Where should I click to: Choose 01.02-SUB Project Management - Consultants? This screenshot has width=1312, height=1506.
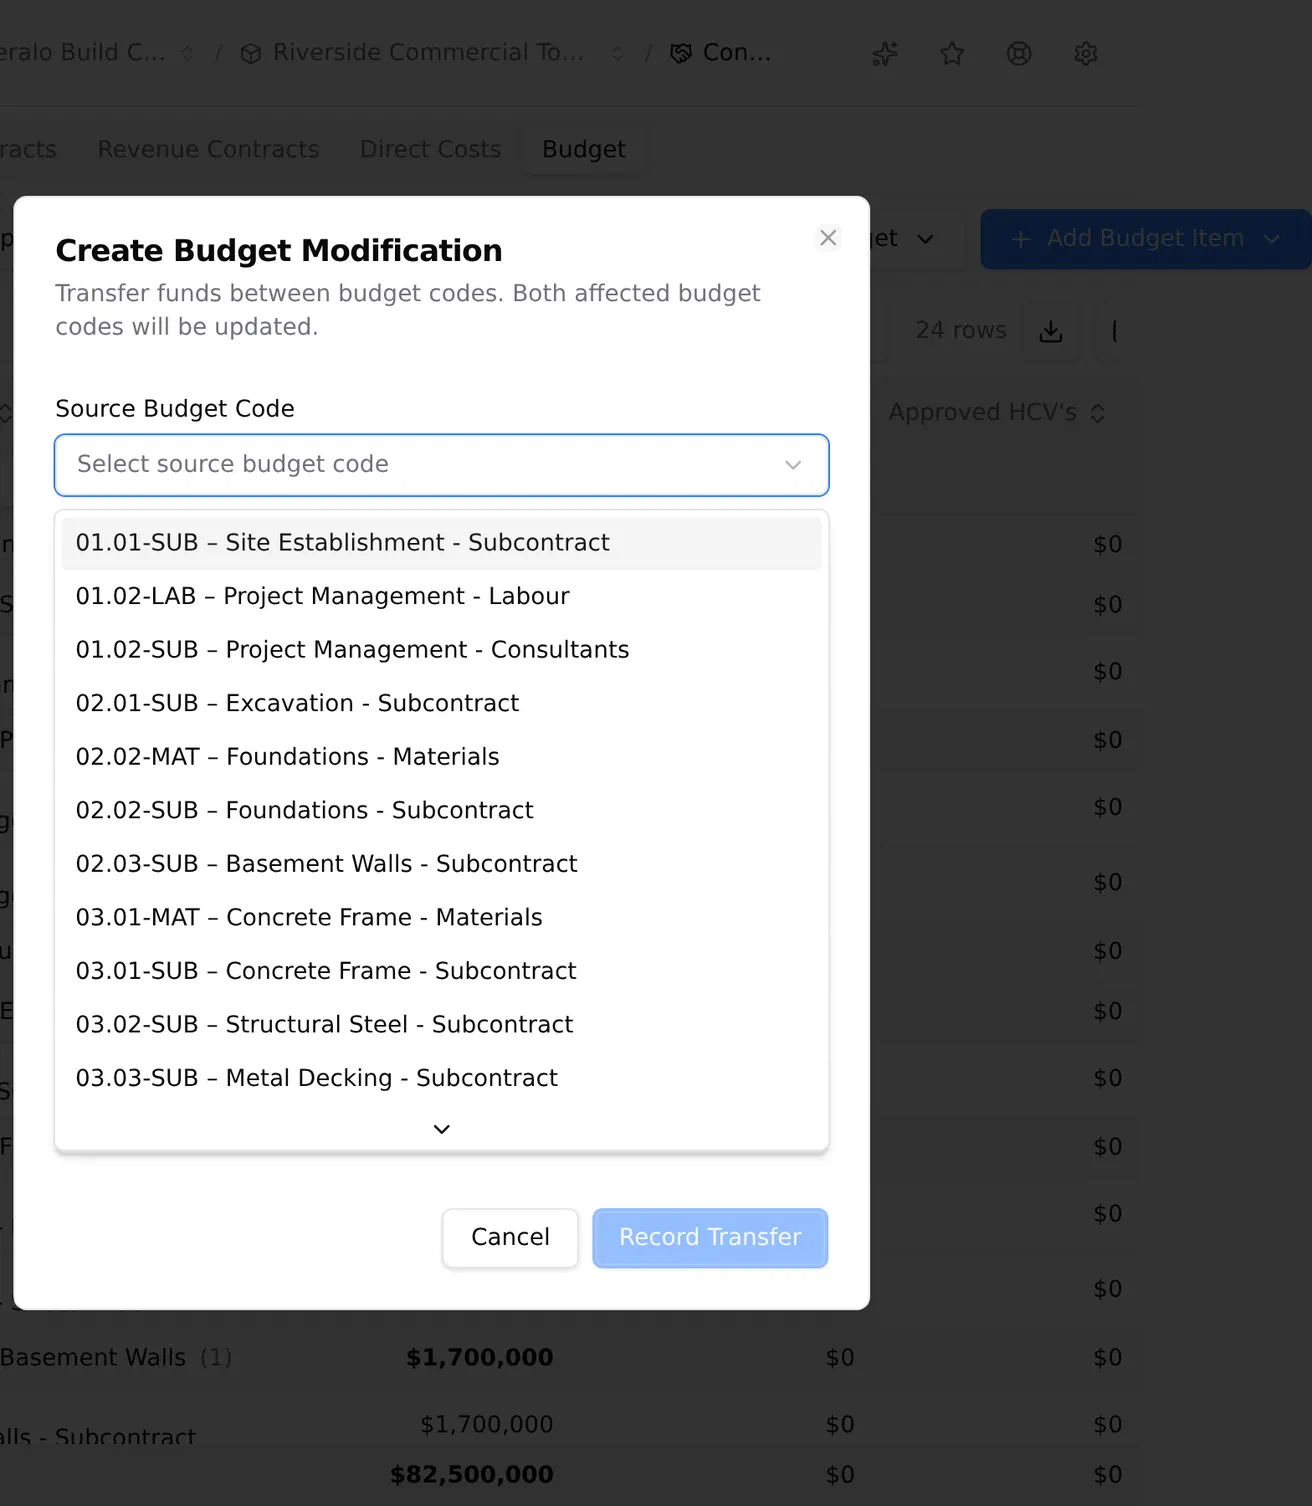tap(441, 650)
